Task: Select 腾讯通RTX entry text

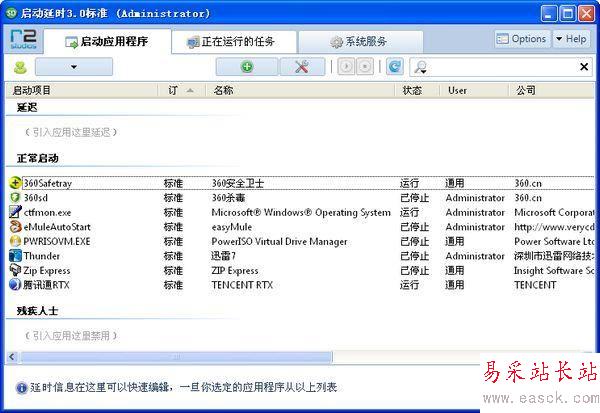Action: (46, 285)
